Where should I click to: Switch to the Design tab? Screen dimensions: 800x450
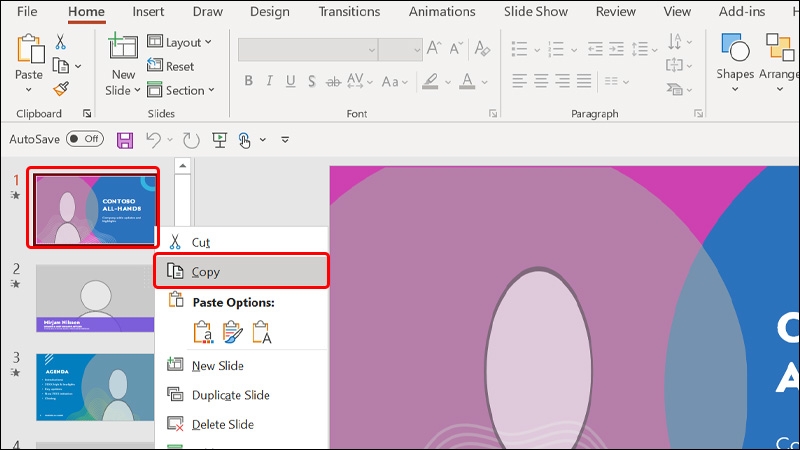(x=269, y=11)
